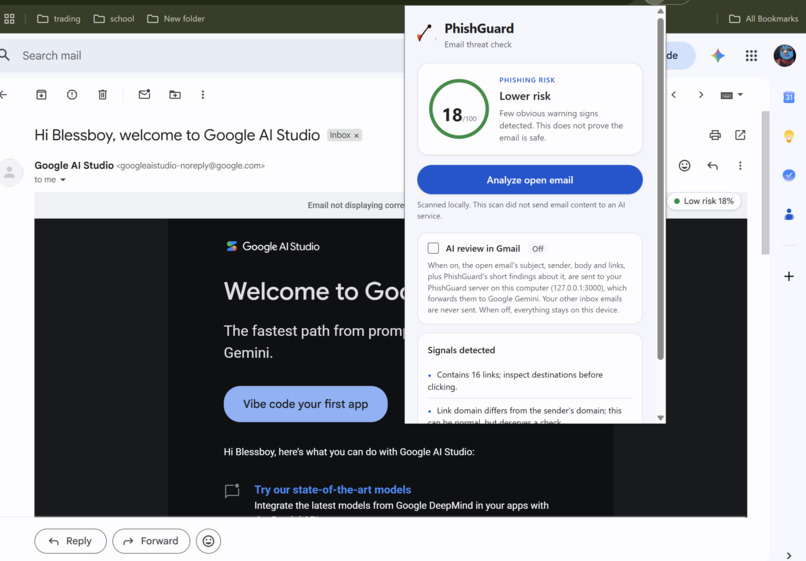The height and width of the screenshot is (561, 806).
Task: Open Calendar in side panel
Action: tap(789, 97)
